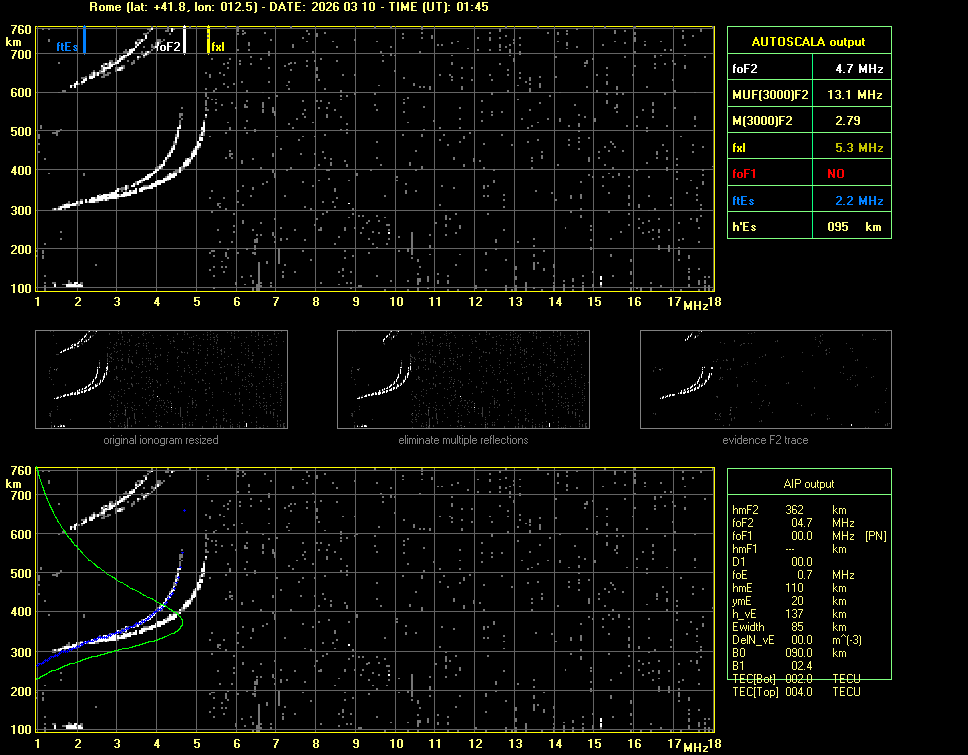Viewport: 968px width, 755px height.
Task: Select the AIP output header
Action: click(808, 484)
